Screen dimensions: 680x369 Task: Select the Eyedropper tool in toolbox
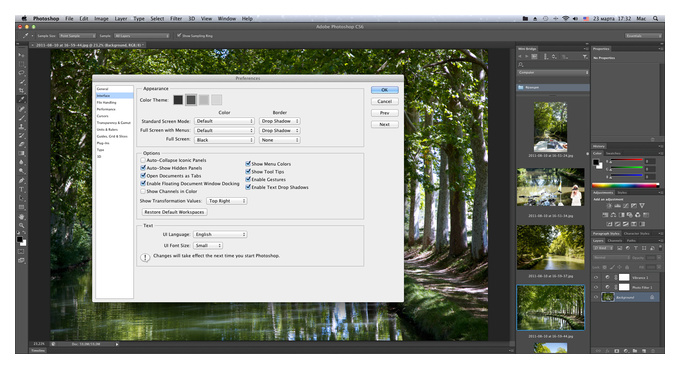tap(21, 100)
